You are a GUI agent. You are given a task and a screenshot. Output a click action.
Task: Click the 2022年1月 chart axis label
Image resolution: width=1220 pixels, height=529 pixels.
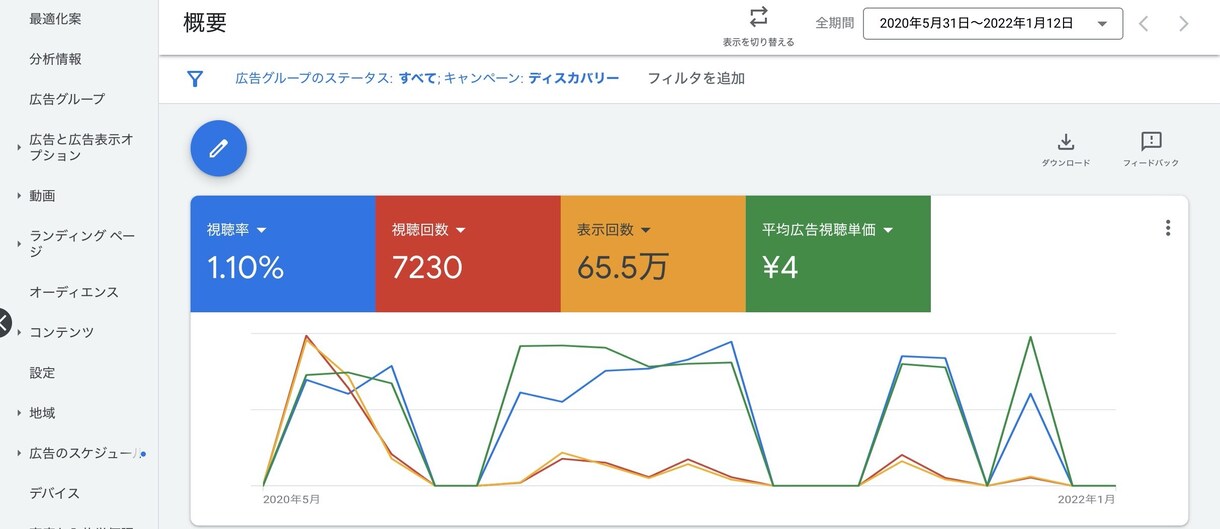click(1087, 498)
